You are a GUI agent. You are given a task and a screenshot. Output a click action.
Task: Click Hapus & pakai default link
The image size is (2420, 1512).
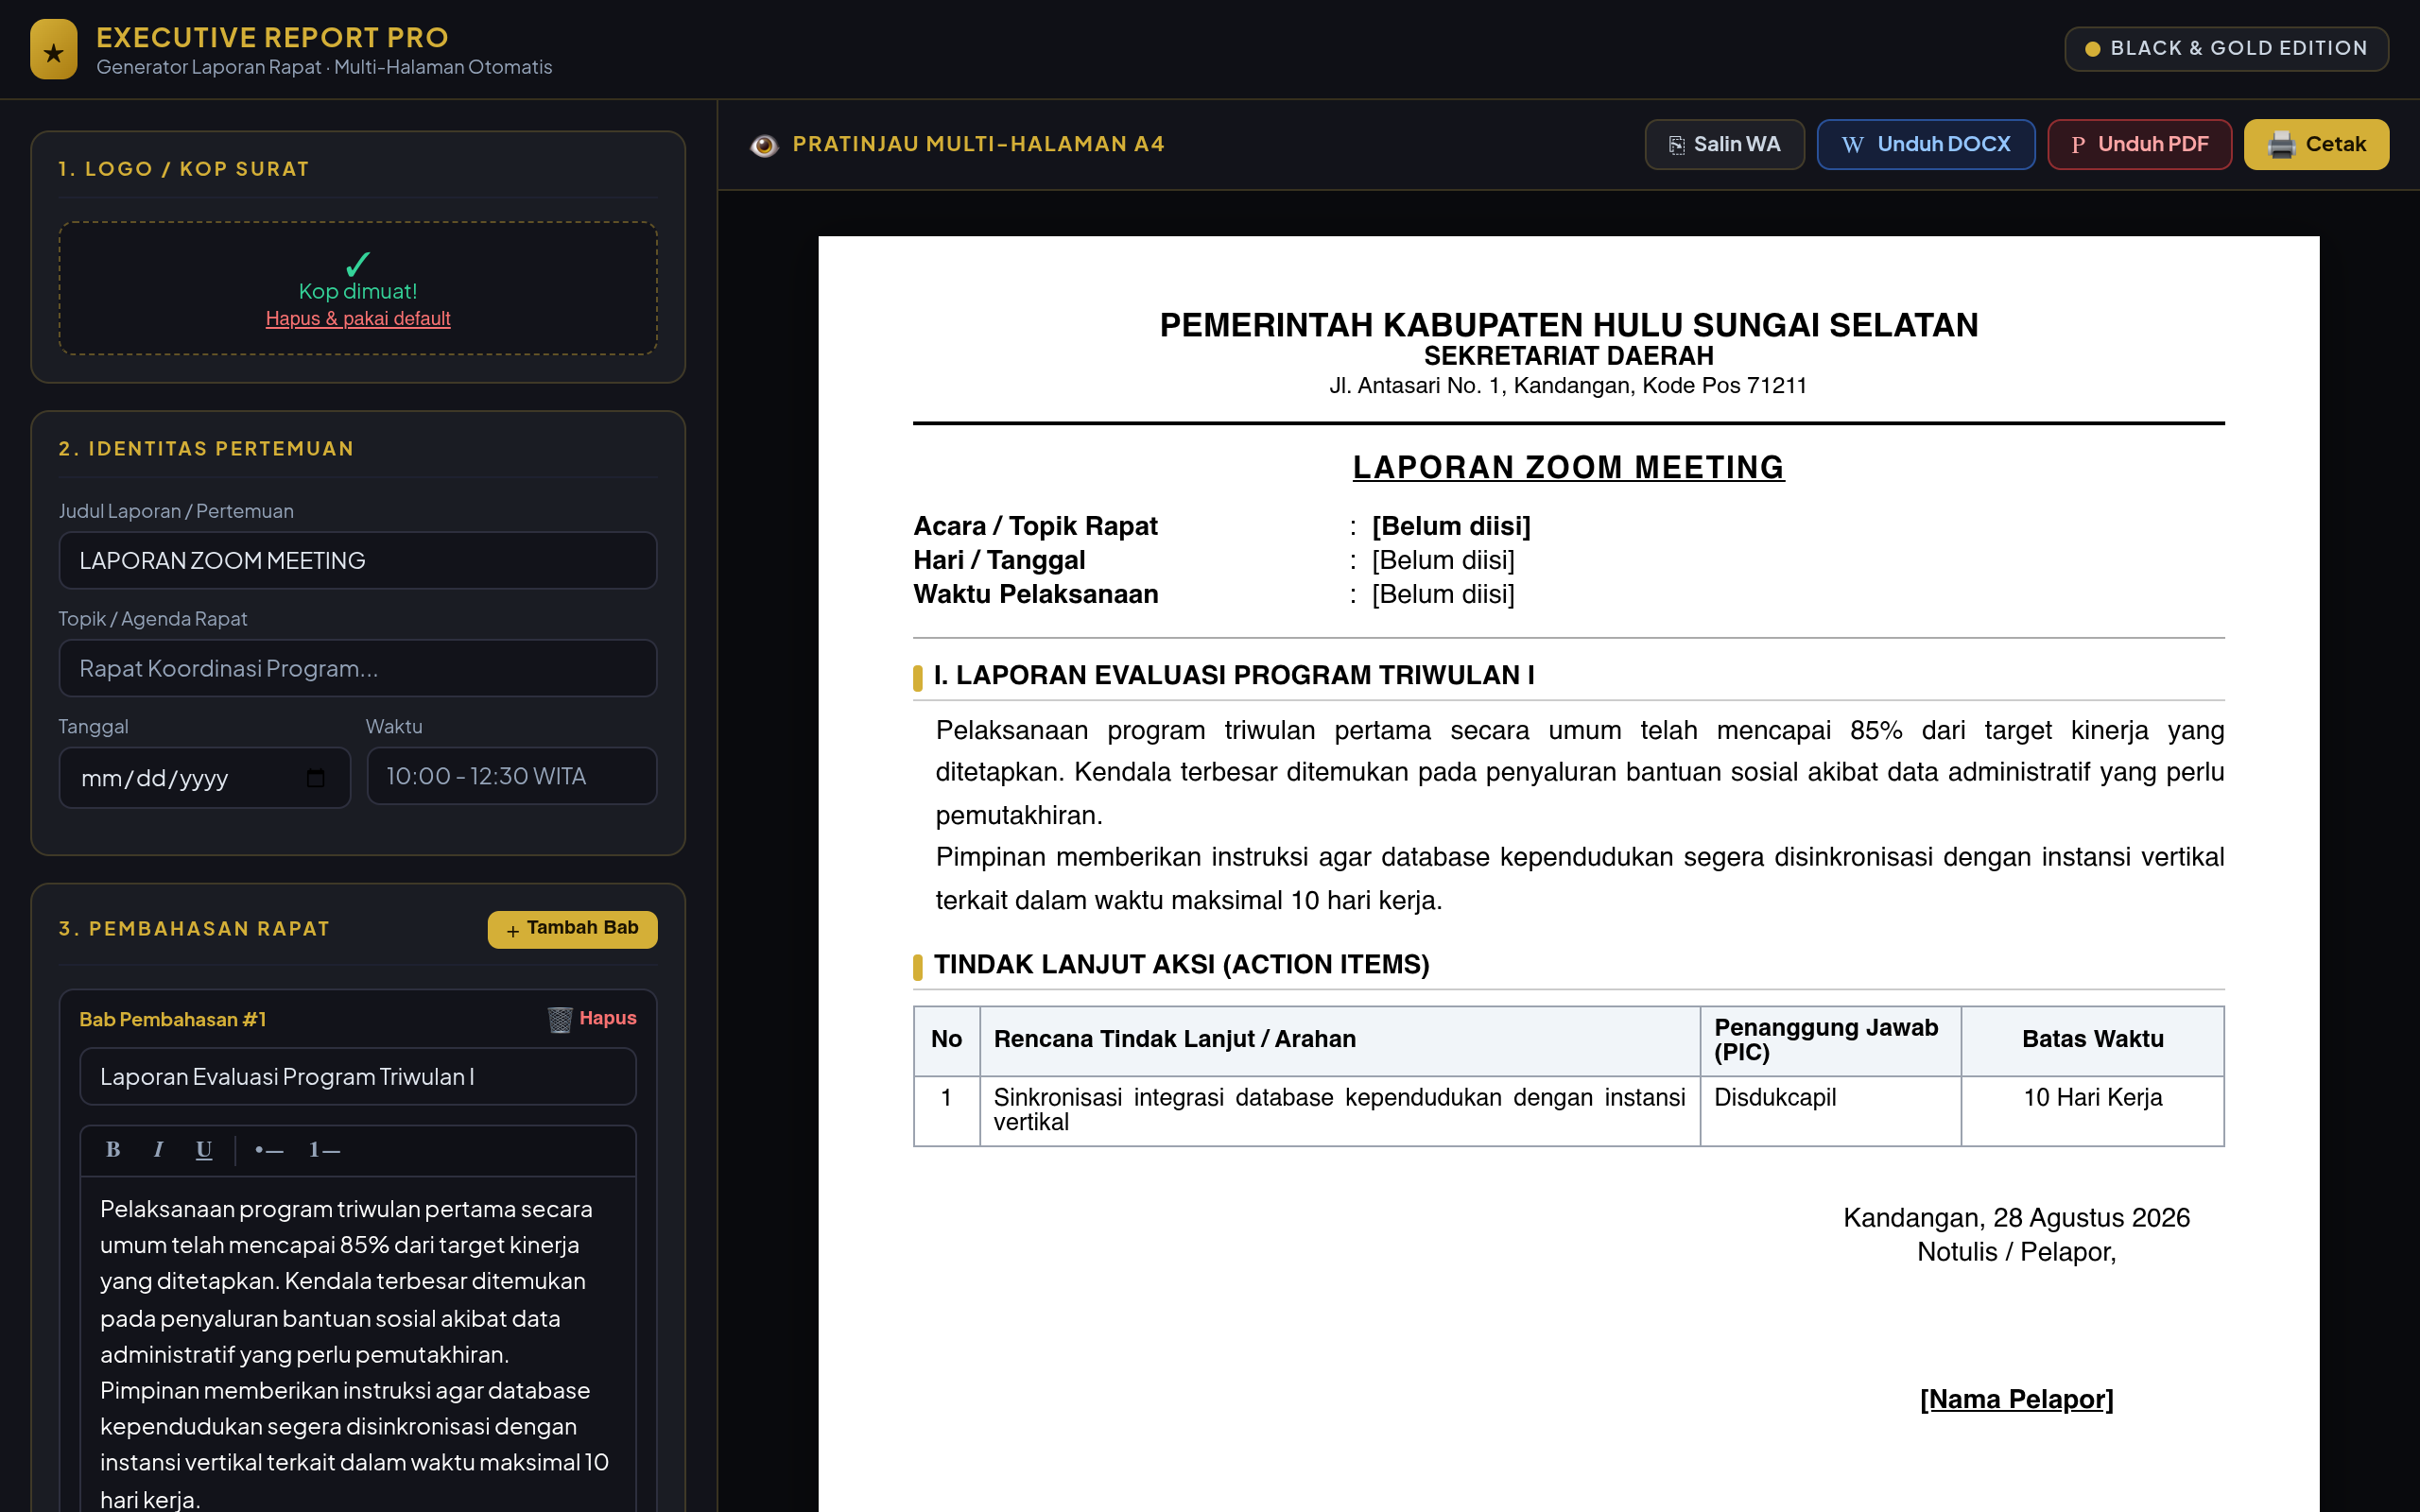point(358,318)
